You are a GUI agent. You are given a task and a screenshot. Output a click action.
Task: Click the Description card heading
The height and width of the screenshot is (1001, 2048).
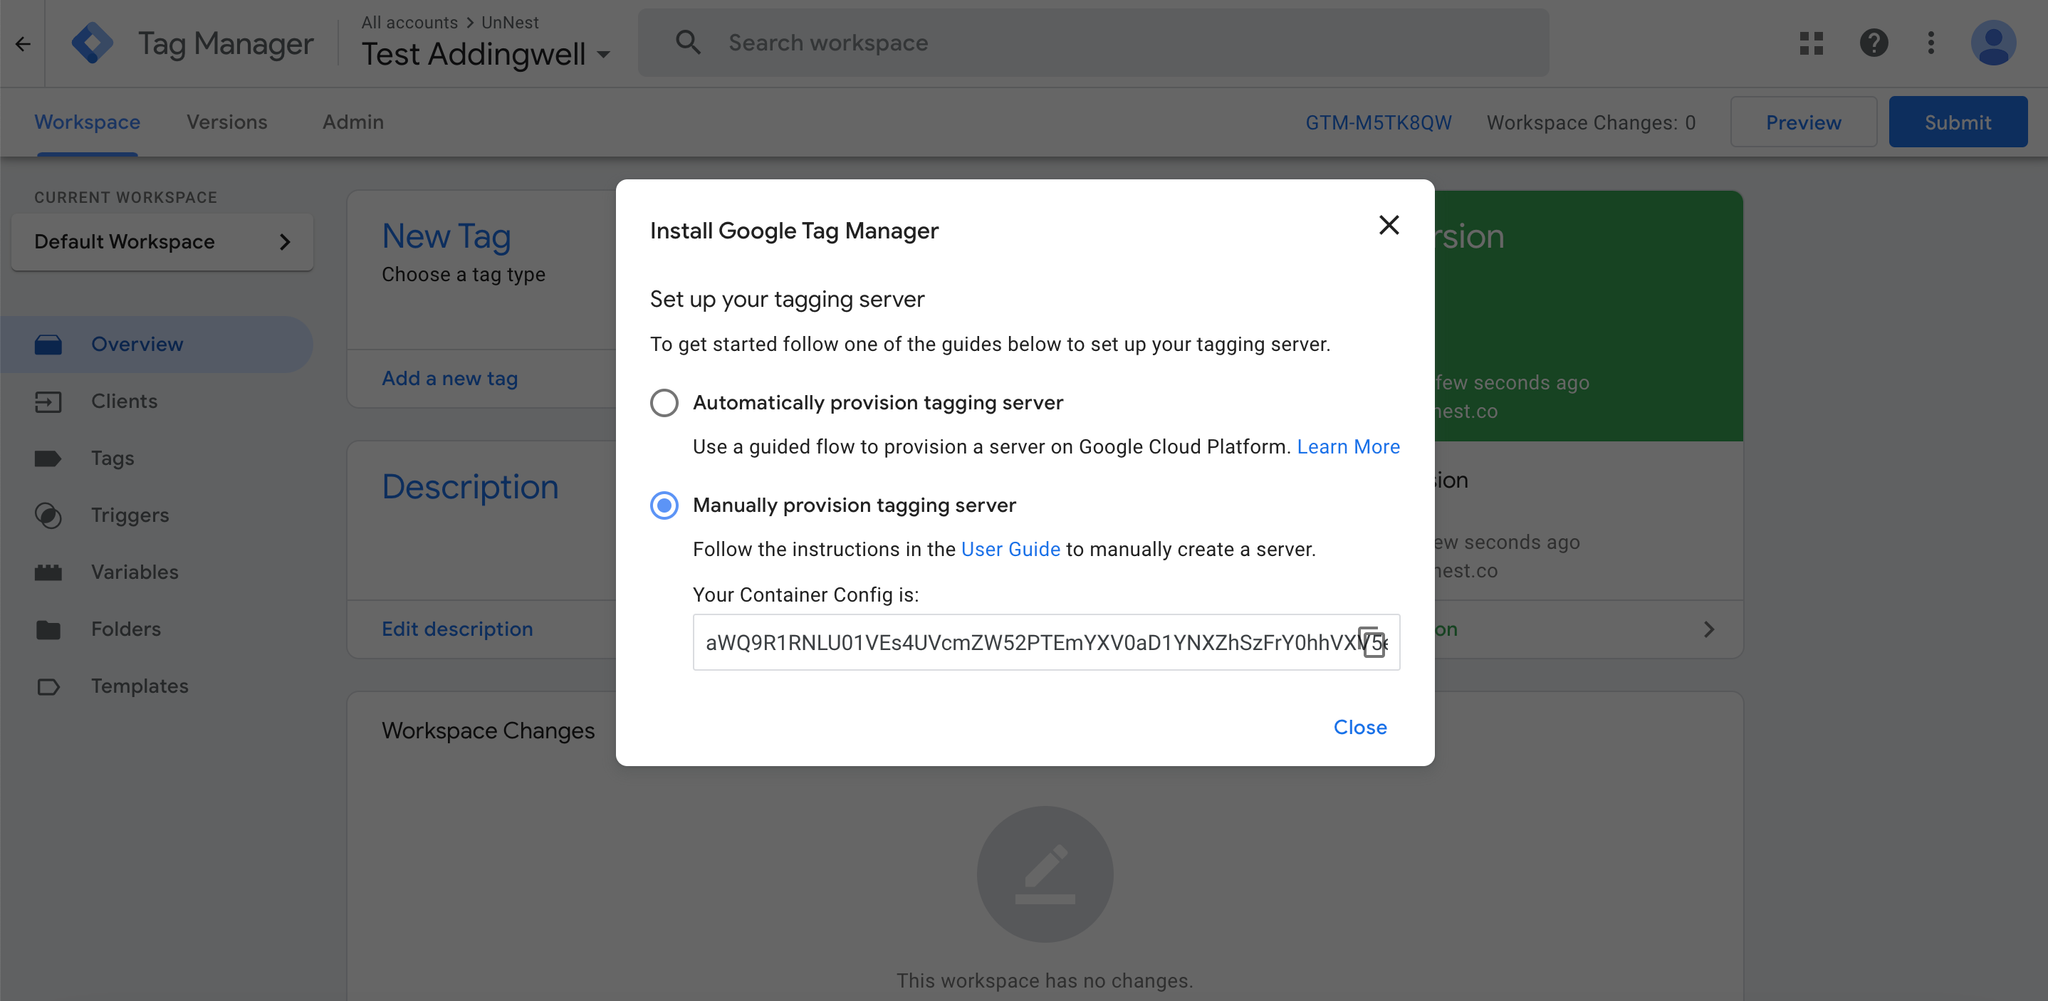click(x=470, y=487)
